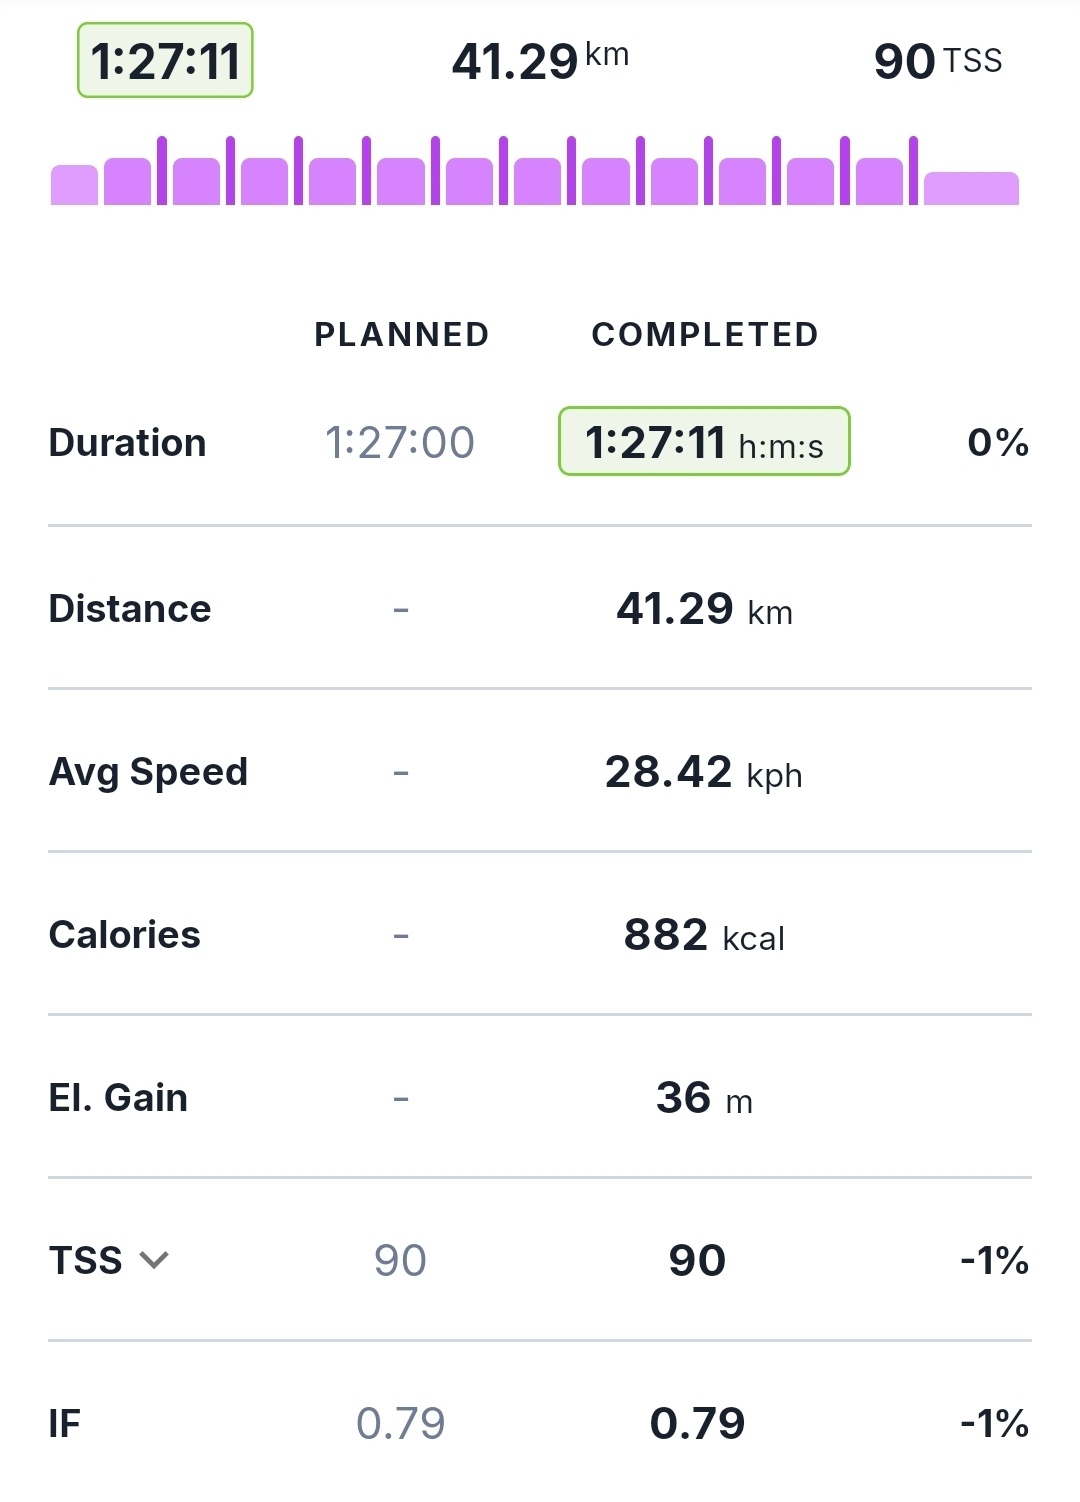Click the planned Distance dash placeholder
Screen dimensions: 1080x1502
(401, 609)
